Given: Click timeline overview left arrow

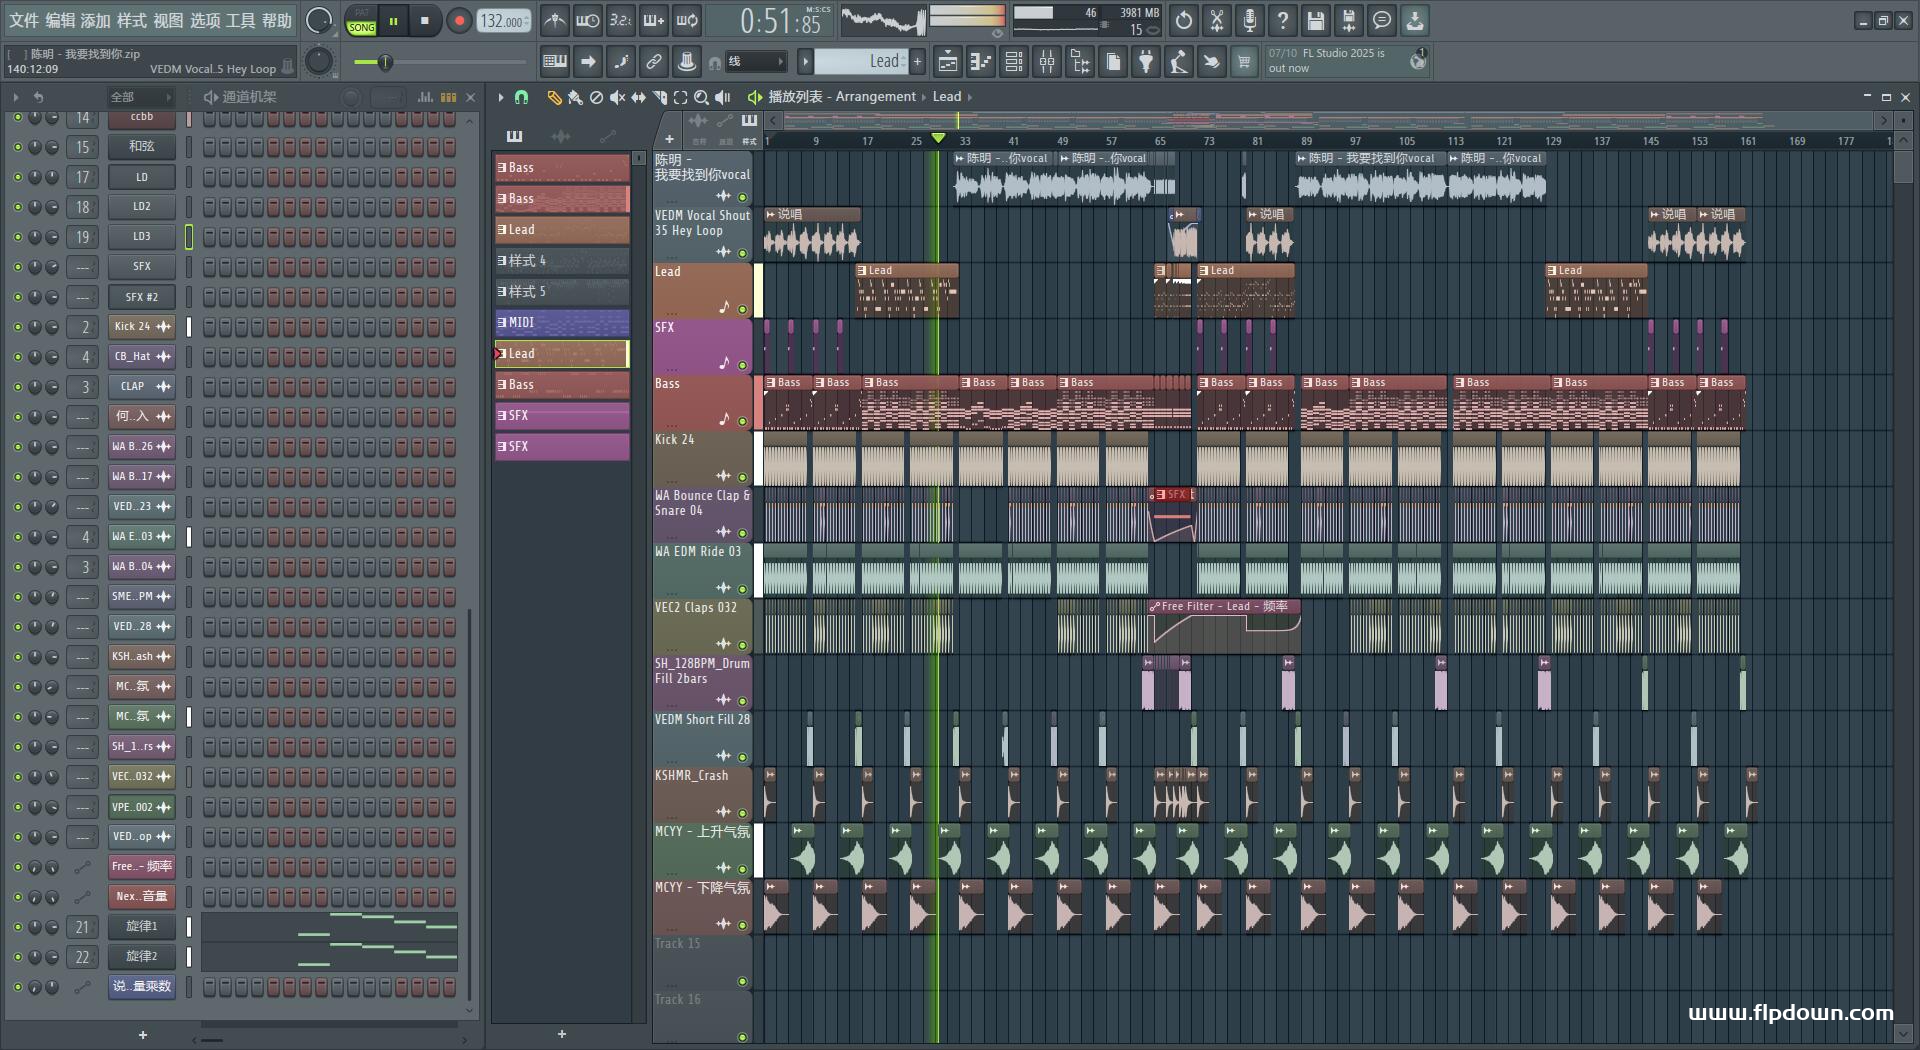Looking at the screenshot, I should [772, 121].
